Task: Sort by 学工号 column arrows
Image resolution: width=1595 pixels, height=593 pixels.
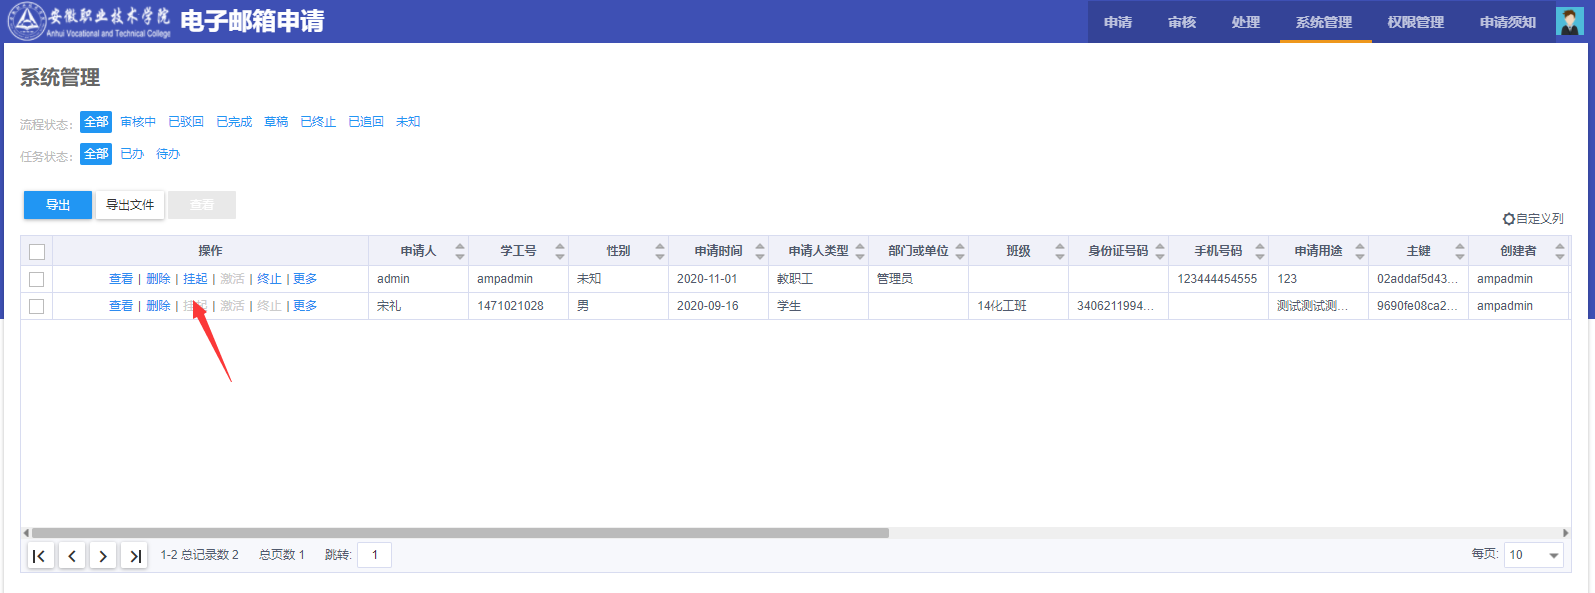Action: click(x=560, y=251)
